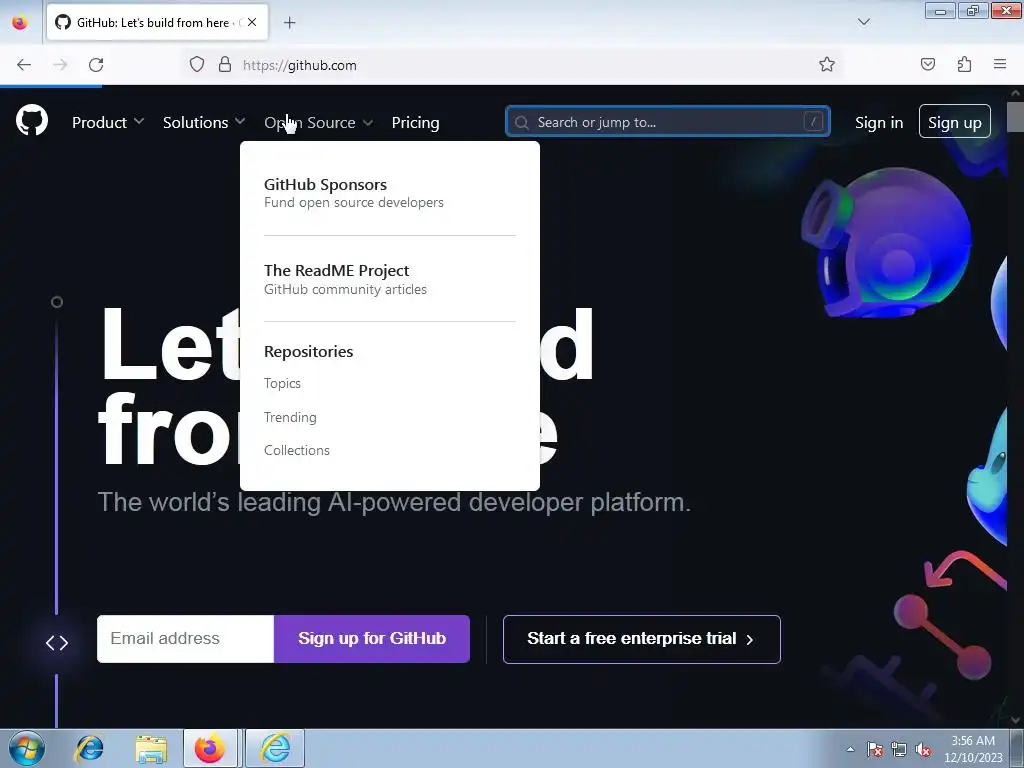Screen dimensions: 1024x768
Task: Select Topics under Repositories
Action: [282, 383]
